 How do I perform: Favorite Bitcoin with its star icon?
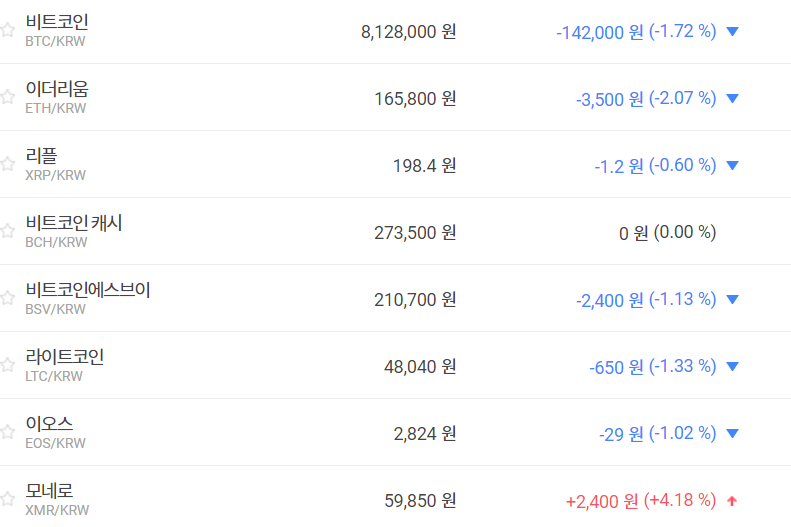(8, 30)
